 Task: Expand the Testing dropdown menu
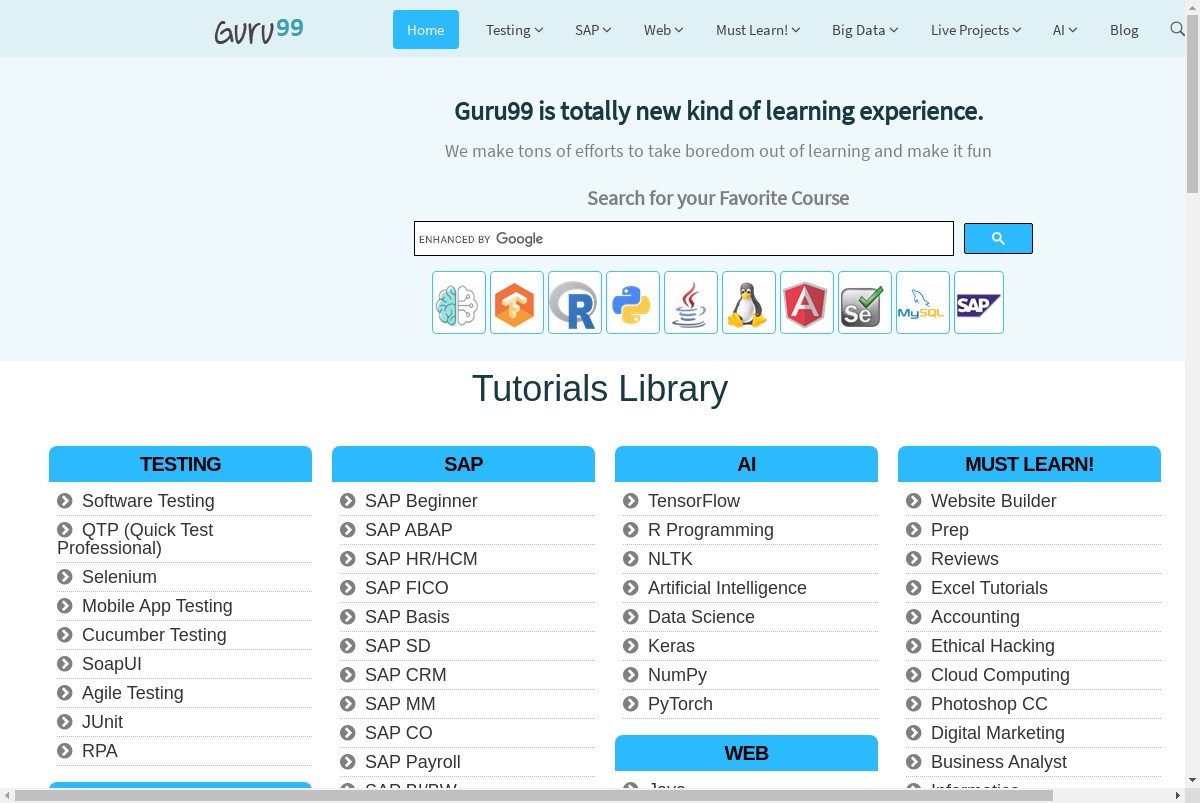coord(514,30)
